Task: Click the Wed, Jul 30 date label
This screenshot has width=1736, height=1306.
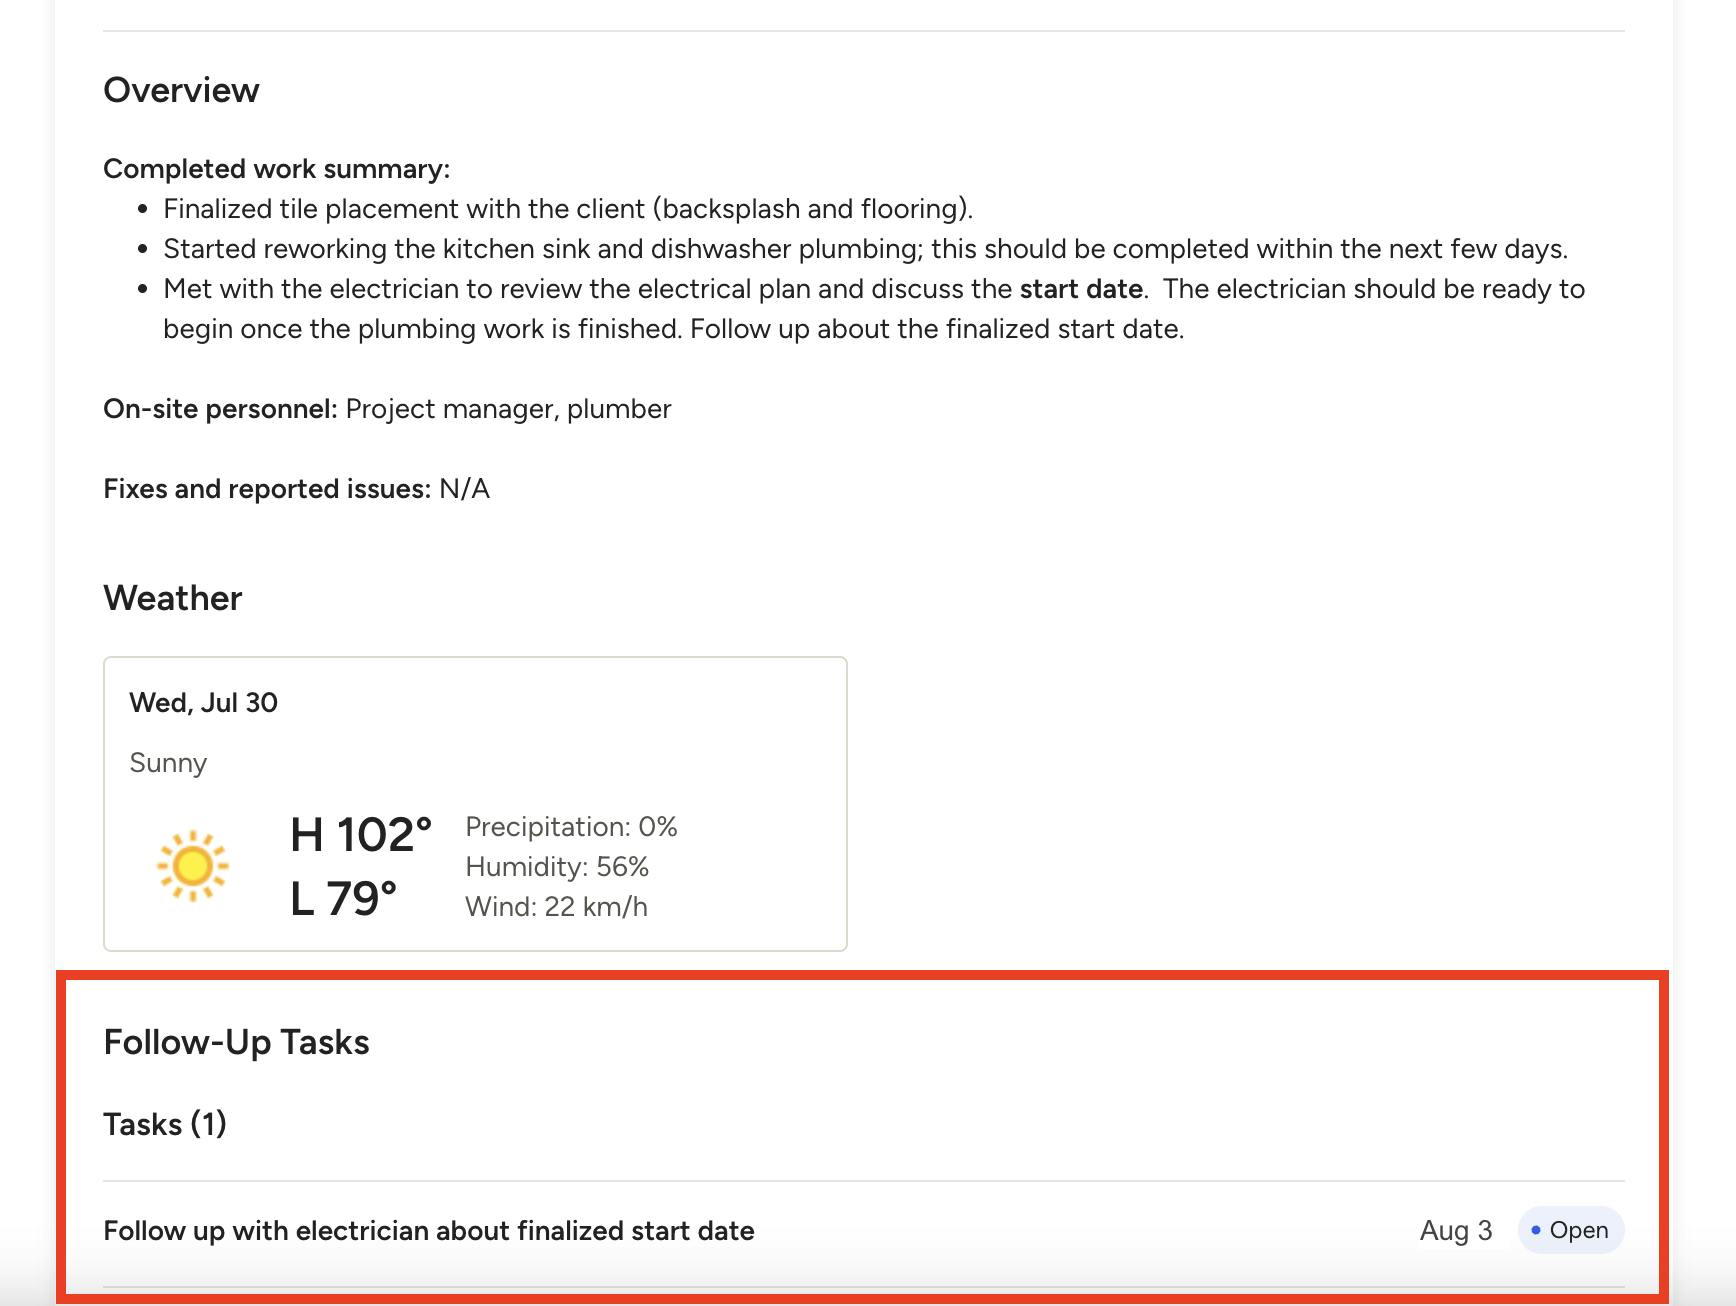Action: pos(203,703)
